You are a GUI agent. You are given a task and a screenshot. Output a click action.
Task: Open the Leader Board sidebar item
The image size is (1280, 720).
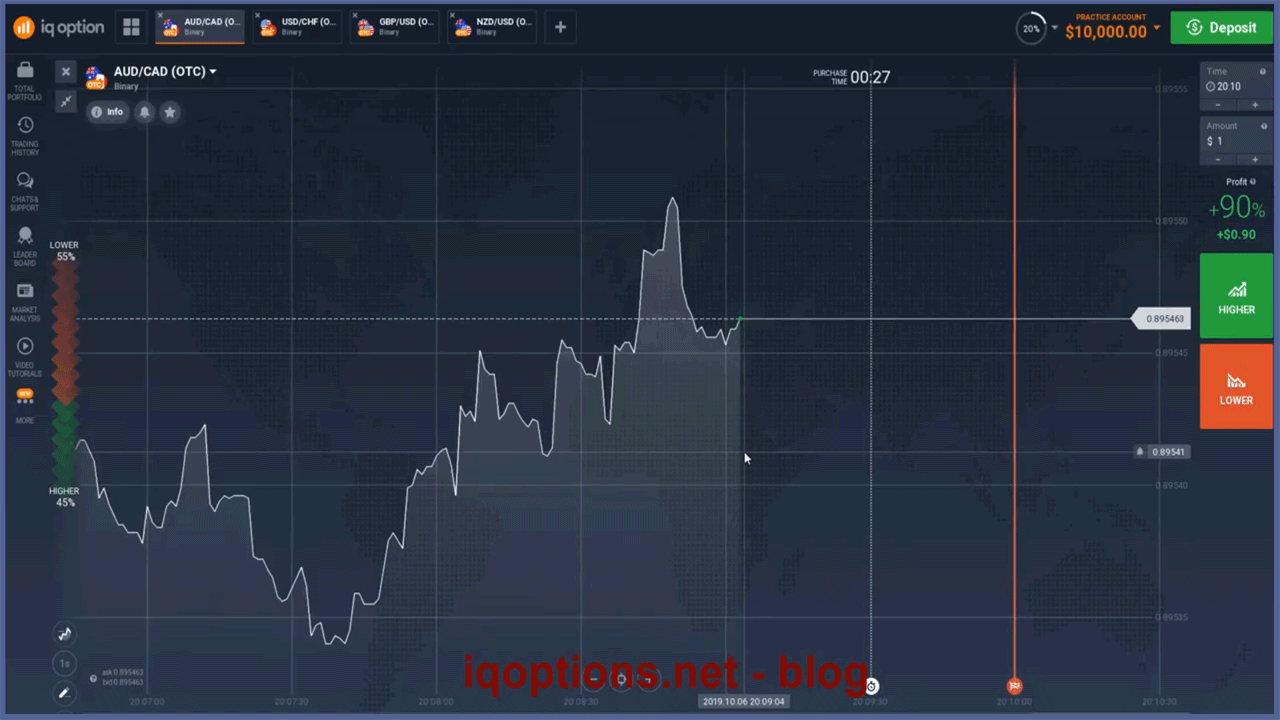click(25, 246)
